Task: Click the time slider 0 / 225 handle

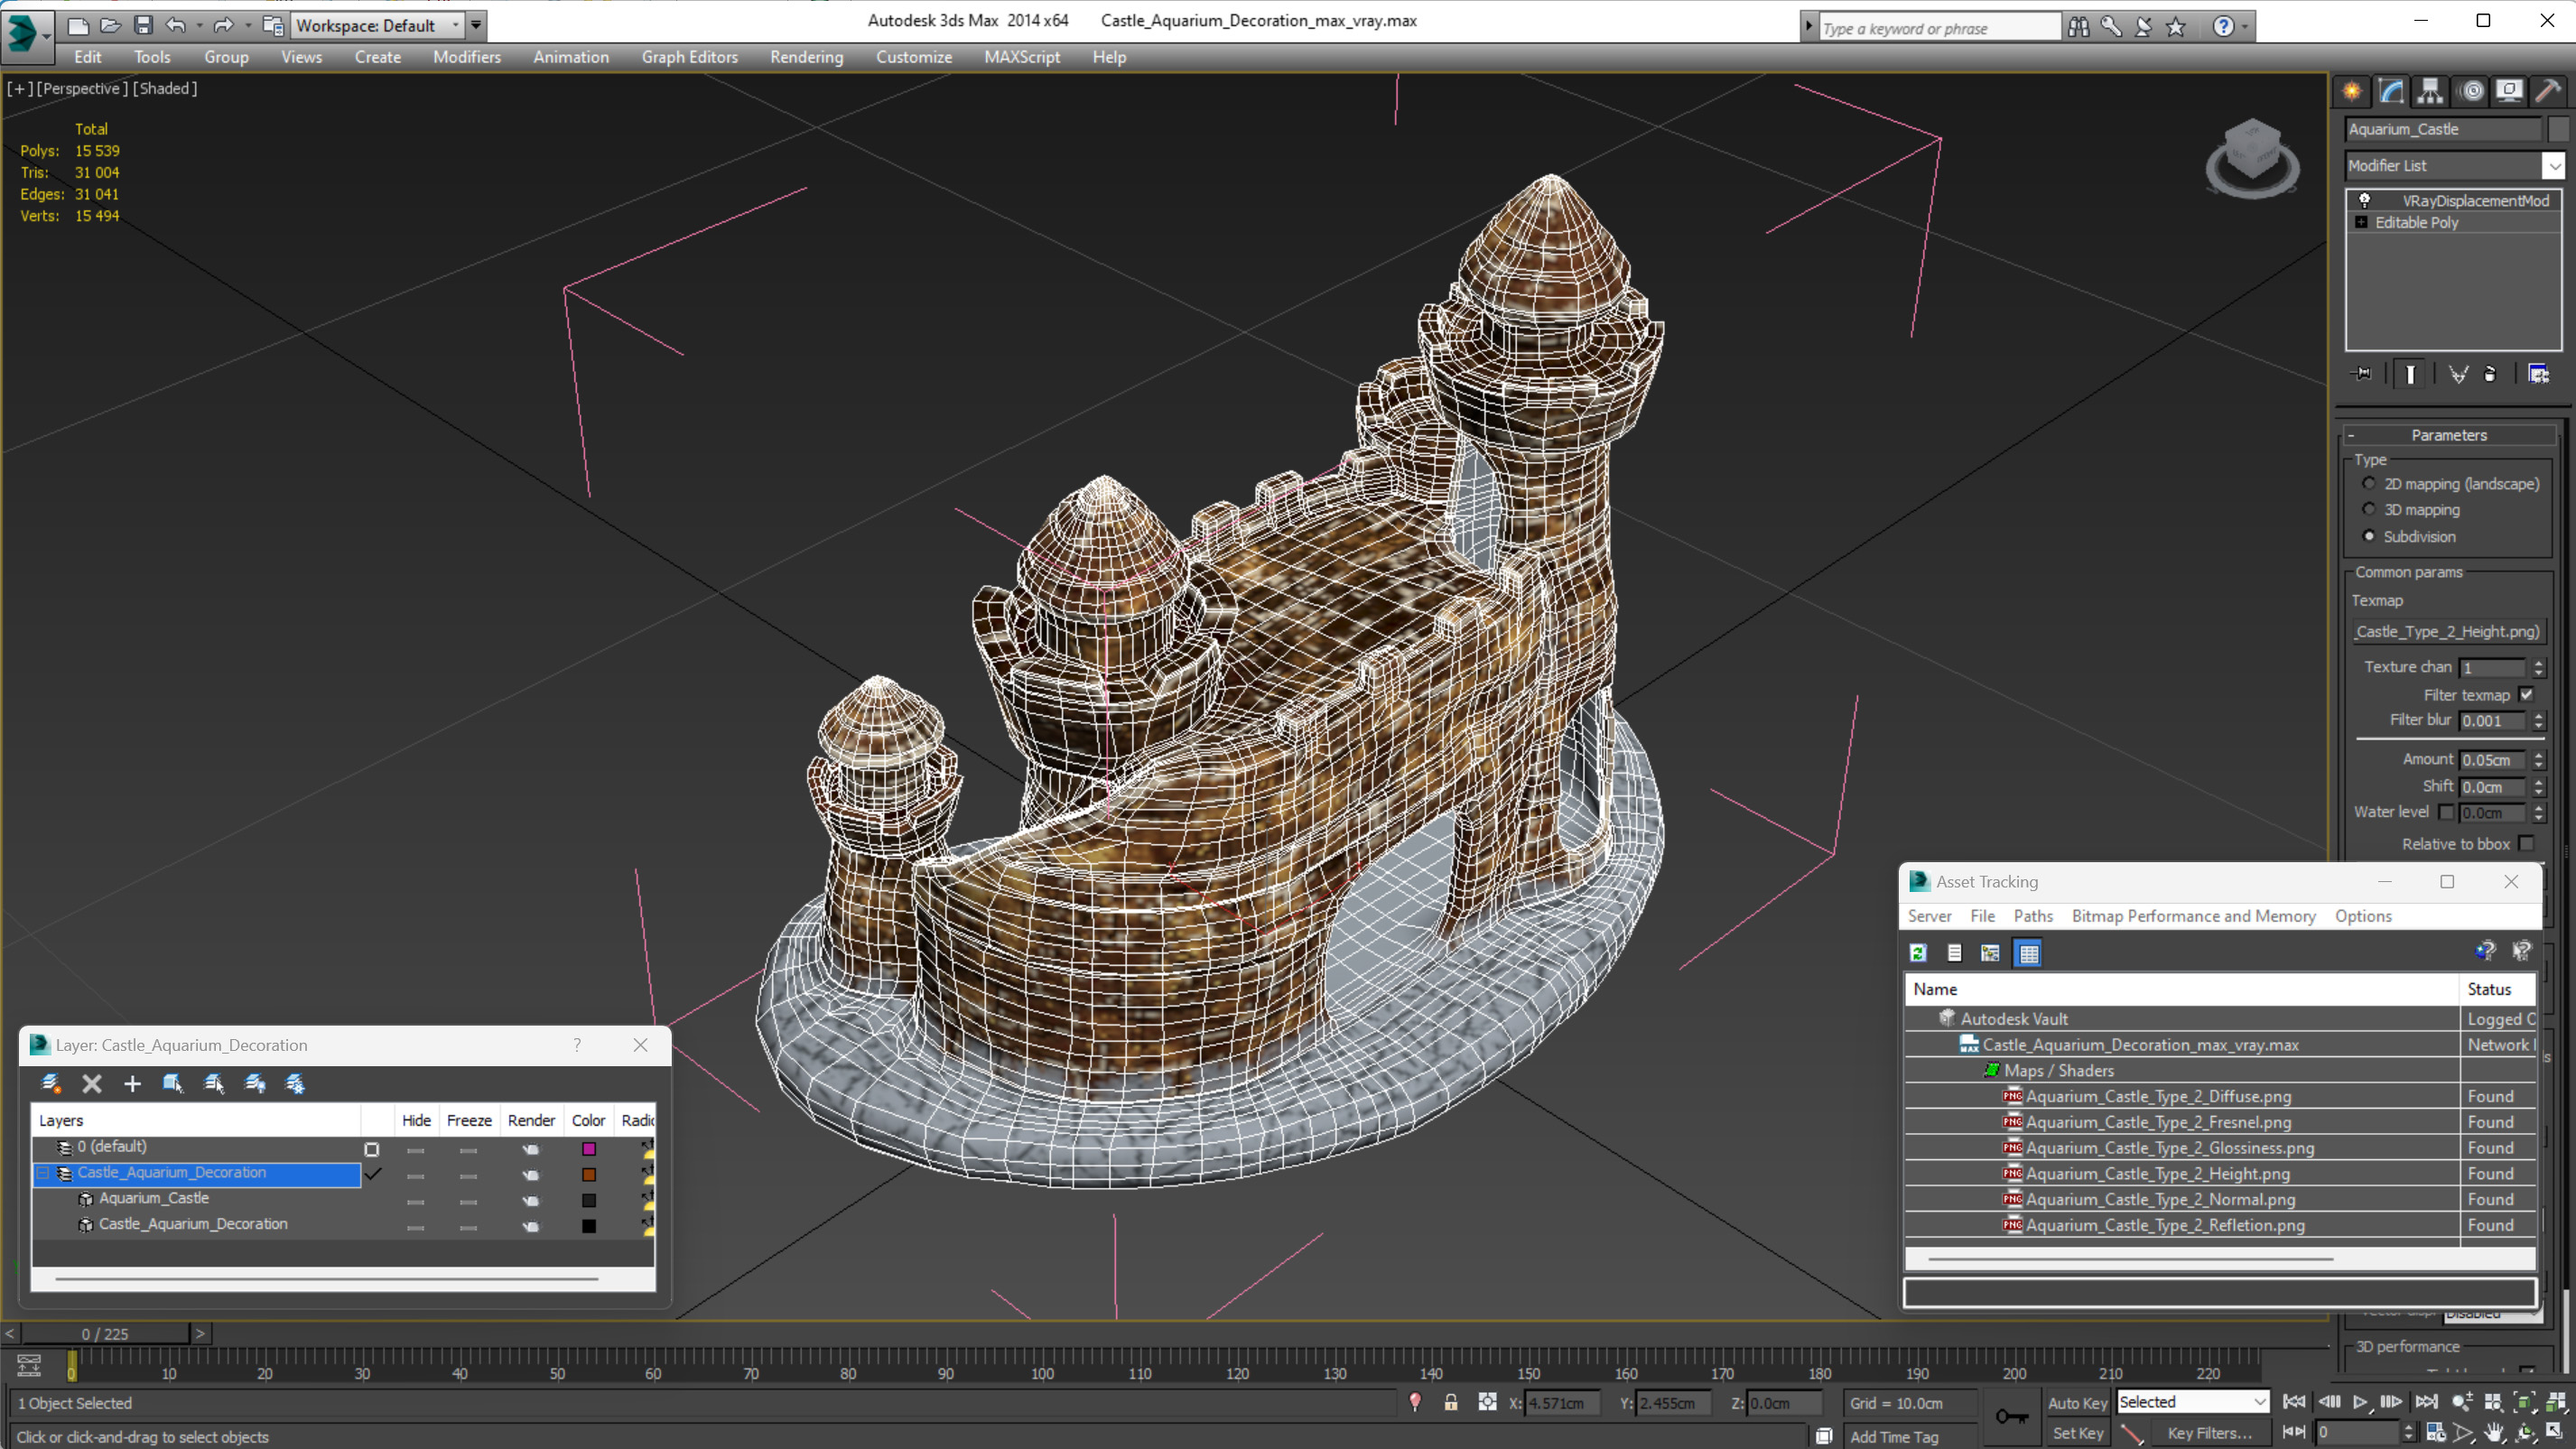Action: (105, 1334)
